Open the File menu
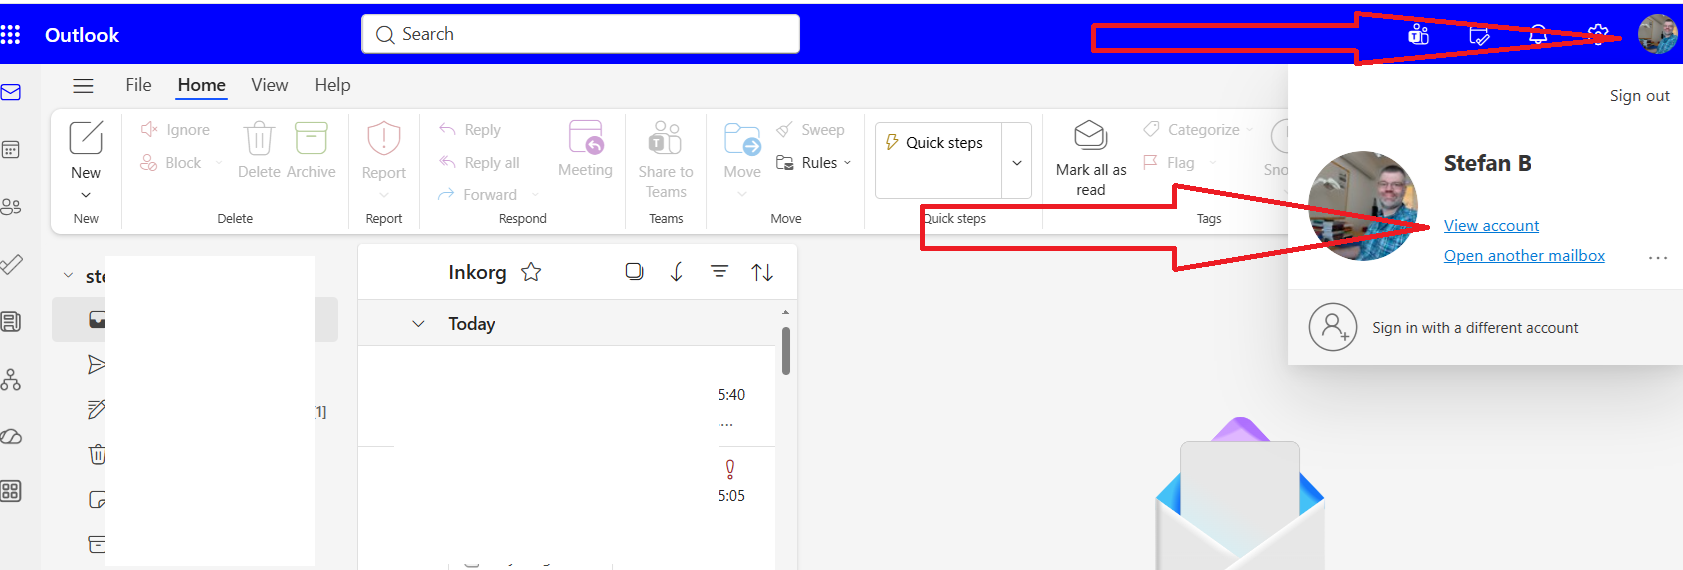The height and width of the screenshot is (570, 1683). [138, 85]
